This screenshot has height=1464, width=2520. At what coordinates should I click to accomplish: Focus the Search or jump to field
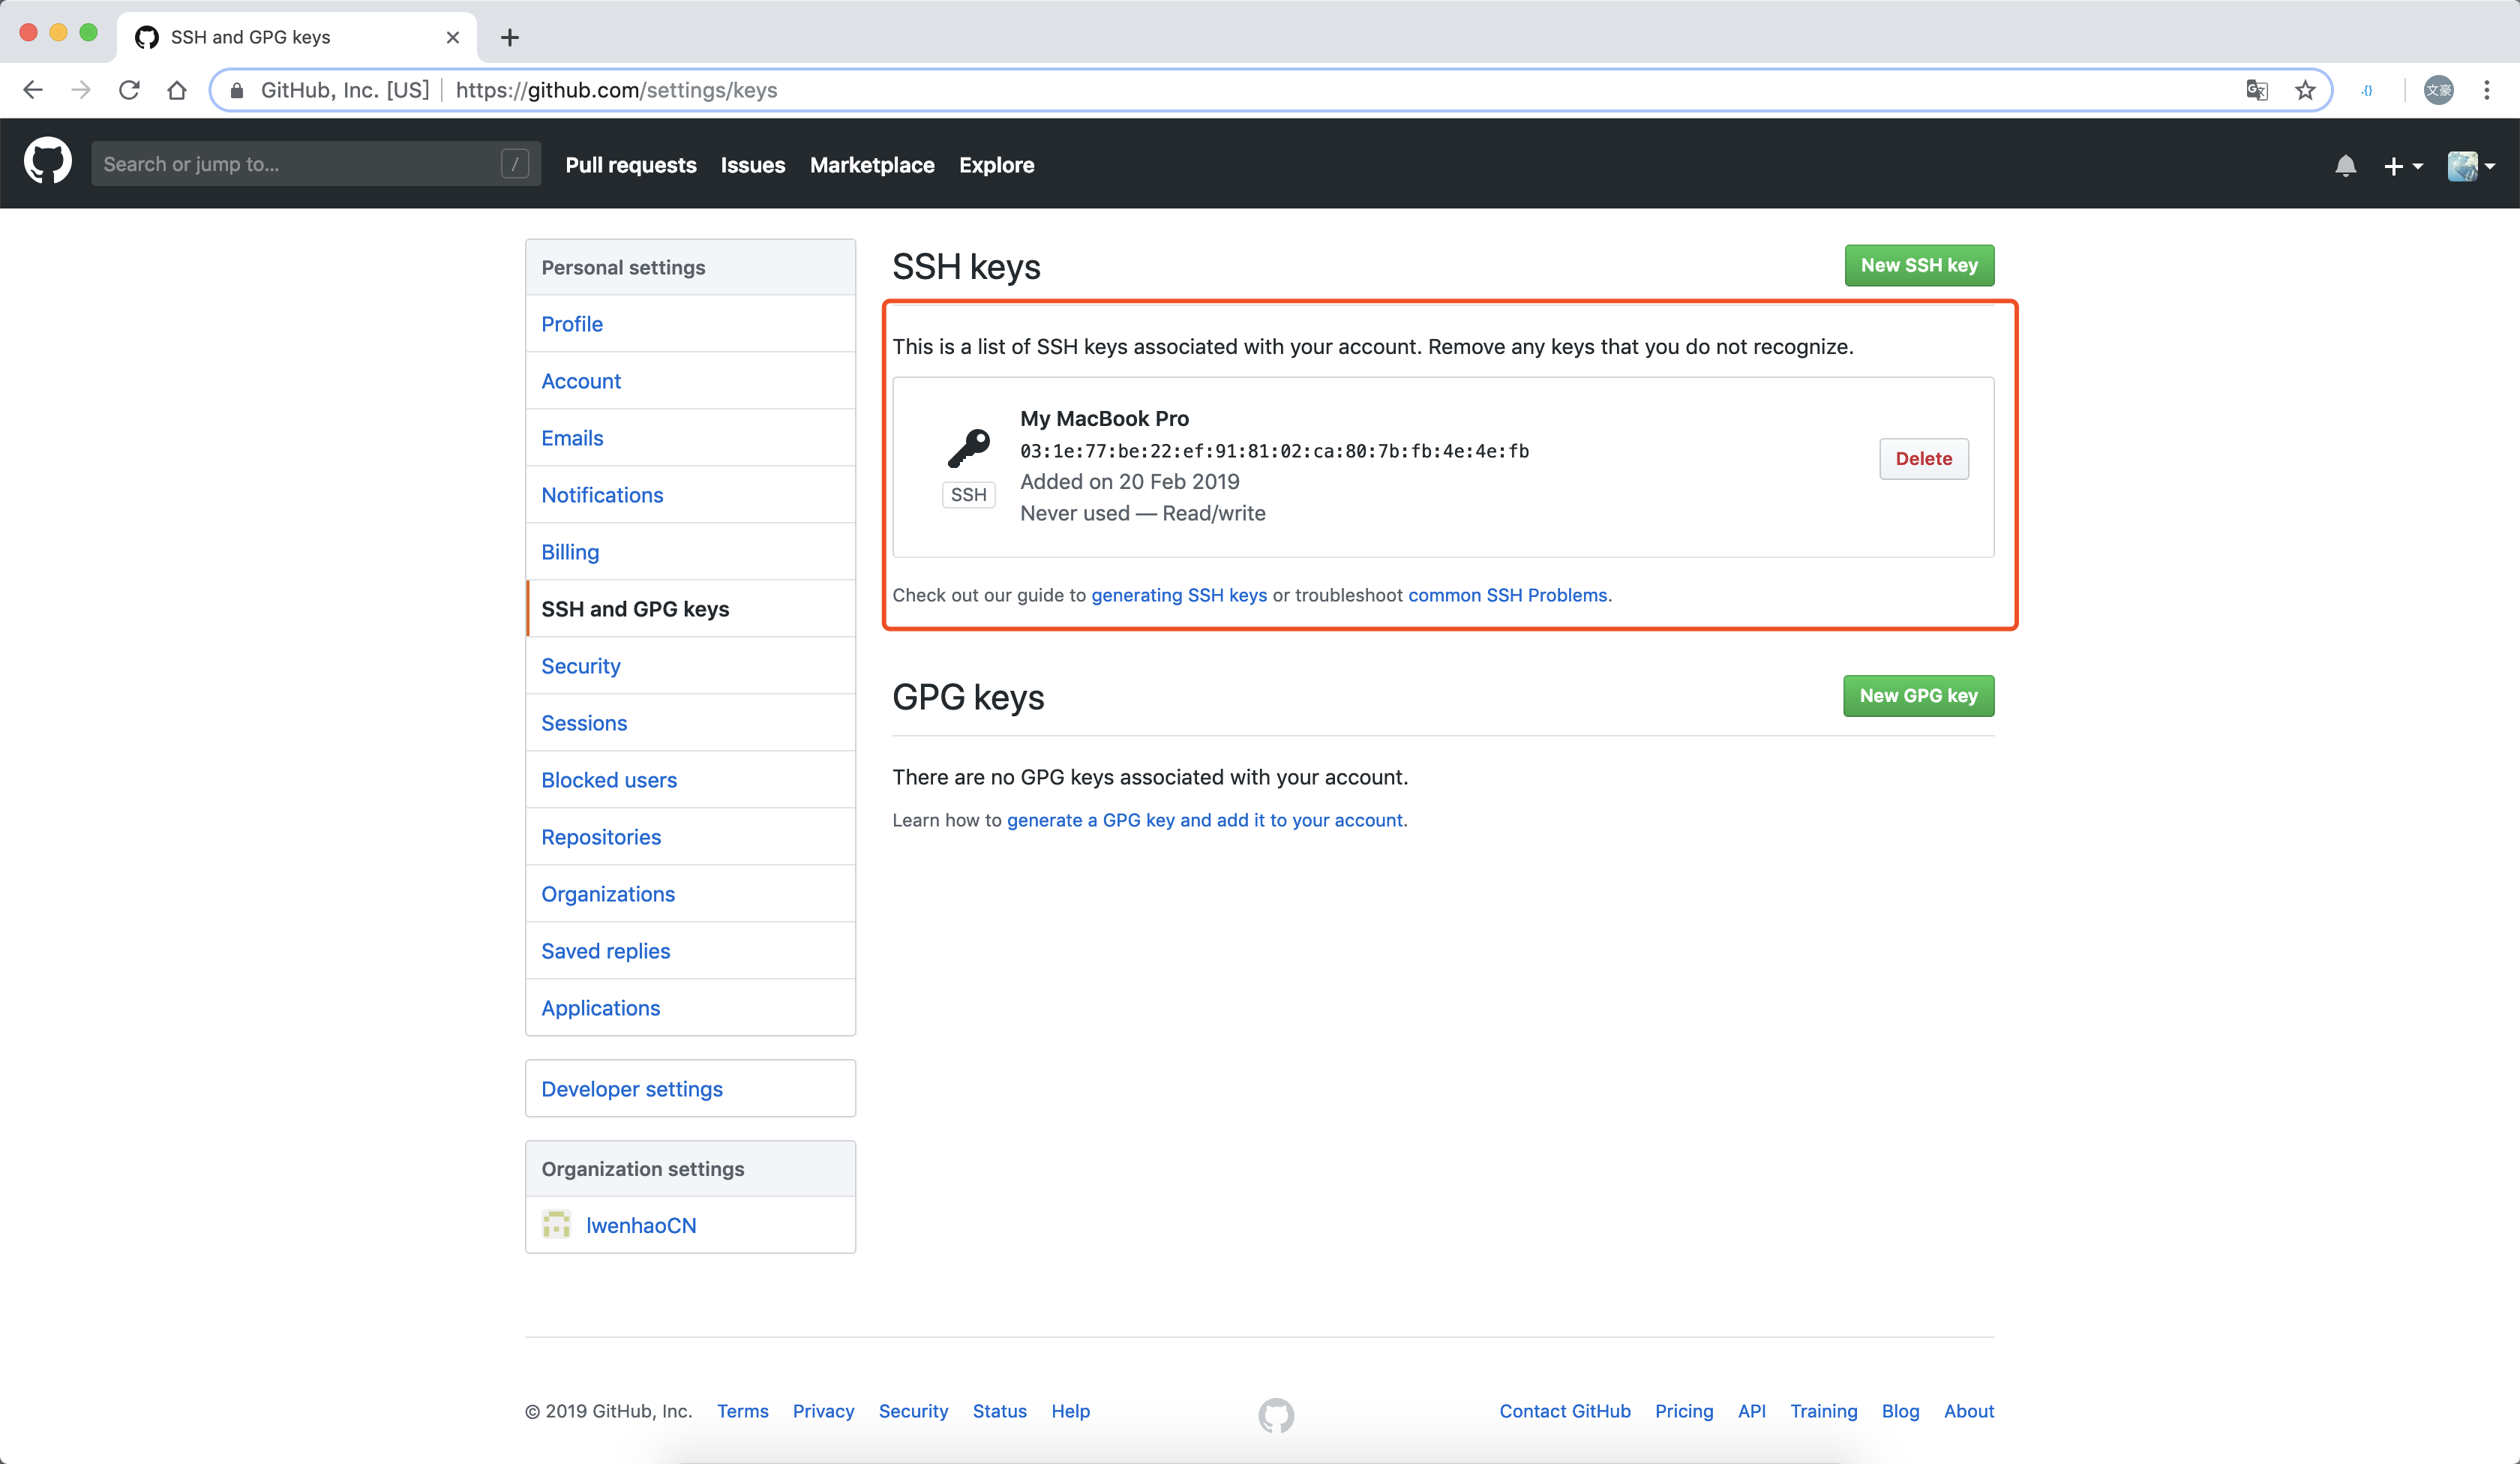coord(316,164)
